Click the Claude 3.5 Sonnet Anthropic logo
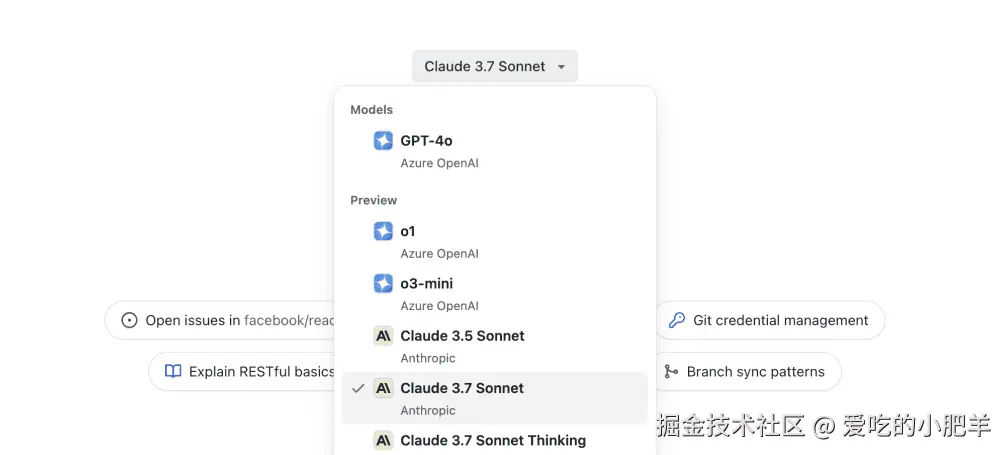 click(x=383, y=336)
